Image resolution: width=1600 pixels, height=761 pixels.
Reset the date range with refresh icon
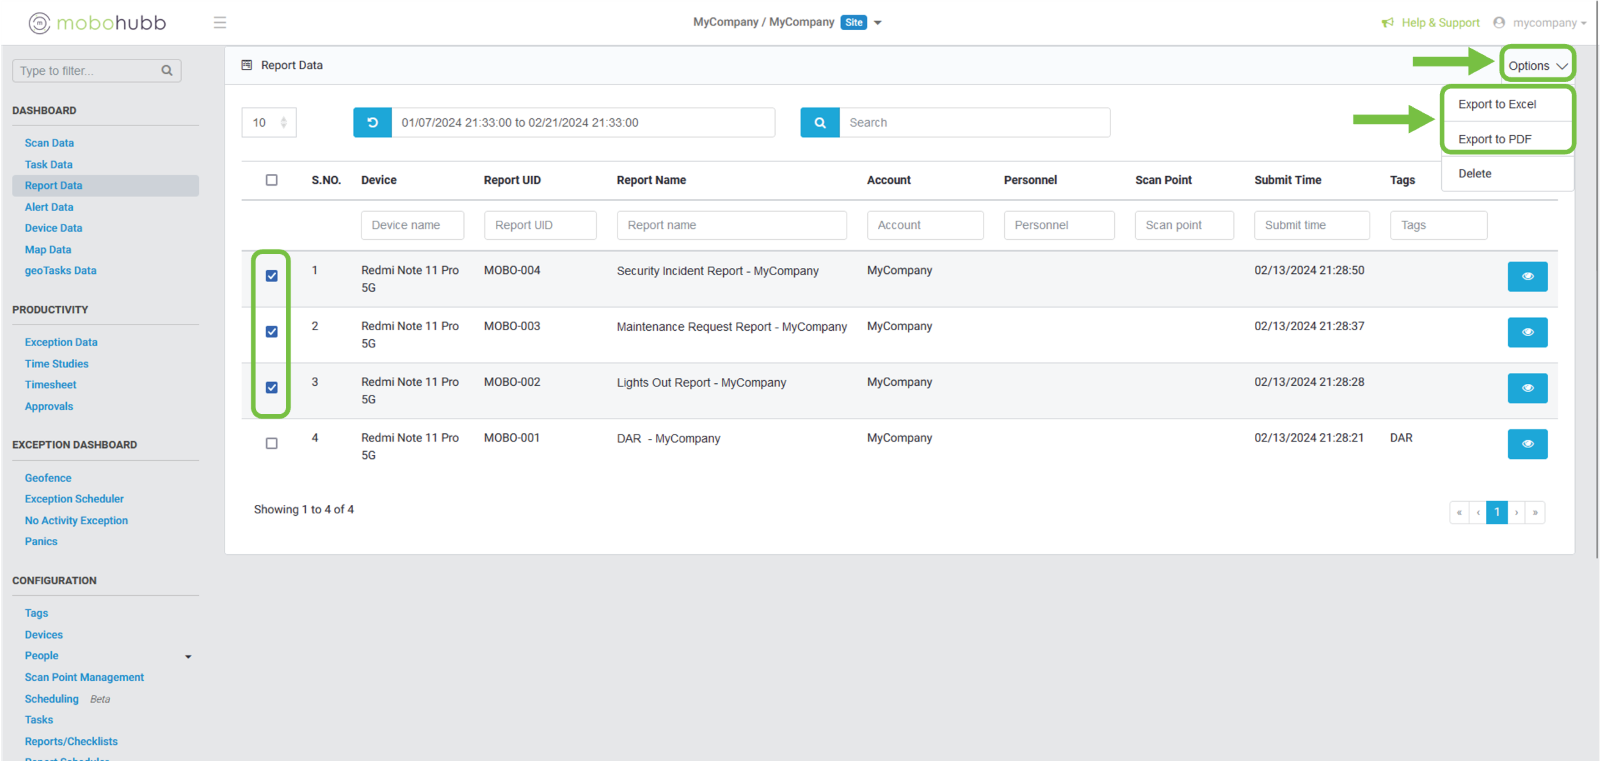pyautogui.click(x=372, y=123)
